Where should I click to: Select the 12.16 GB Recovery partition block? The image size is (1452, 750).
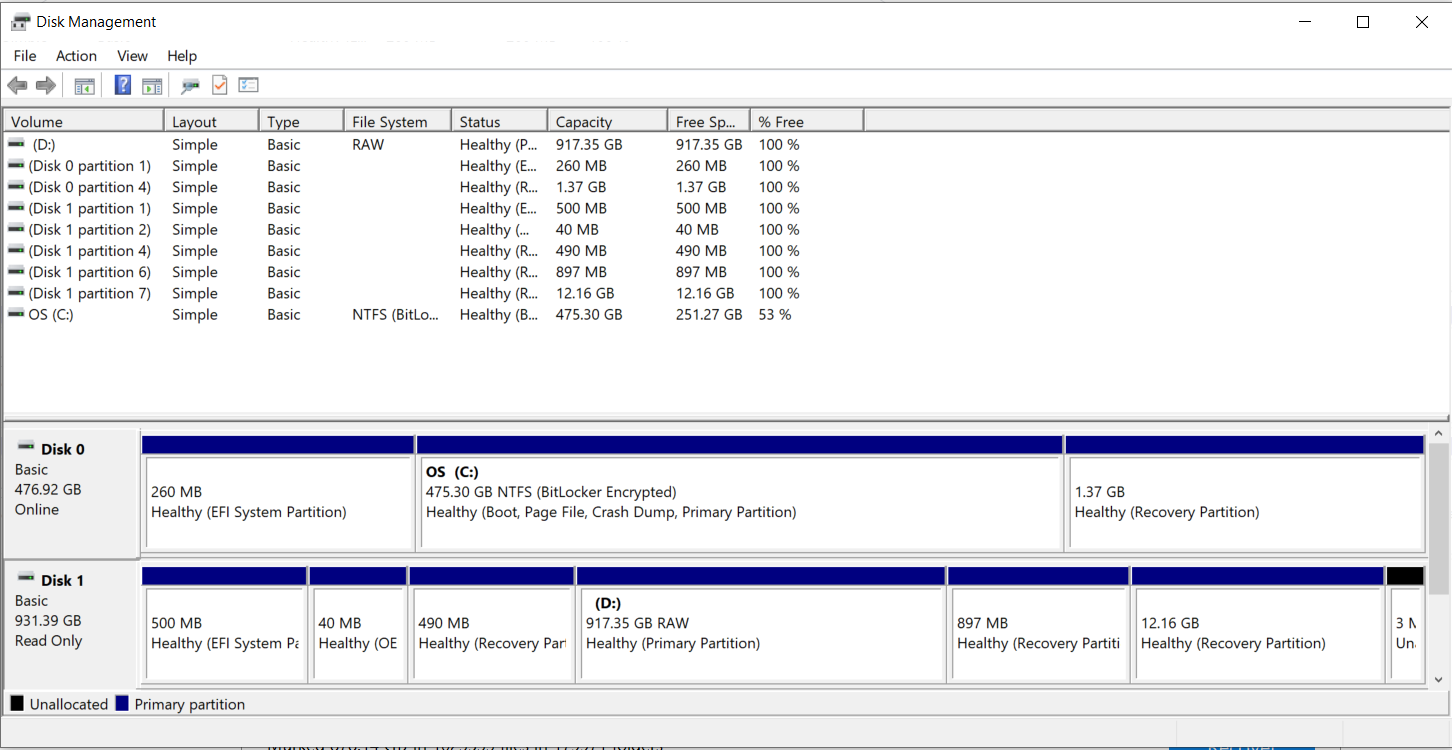click(1258, 625)
